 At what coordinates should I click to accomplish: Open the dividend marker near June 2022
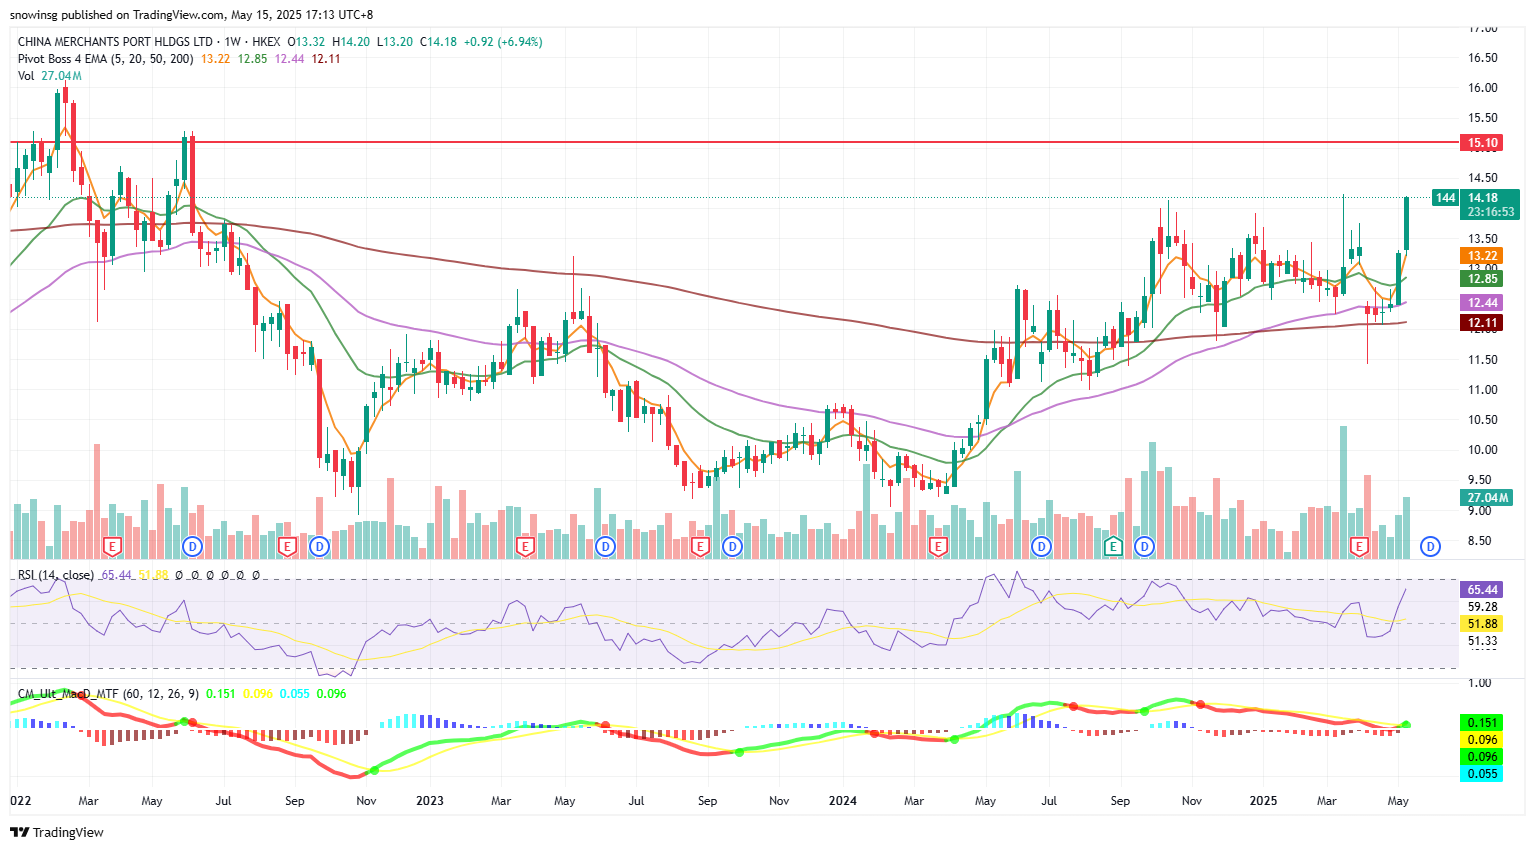(194, 546)
